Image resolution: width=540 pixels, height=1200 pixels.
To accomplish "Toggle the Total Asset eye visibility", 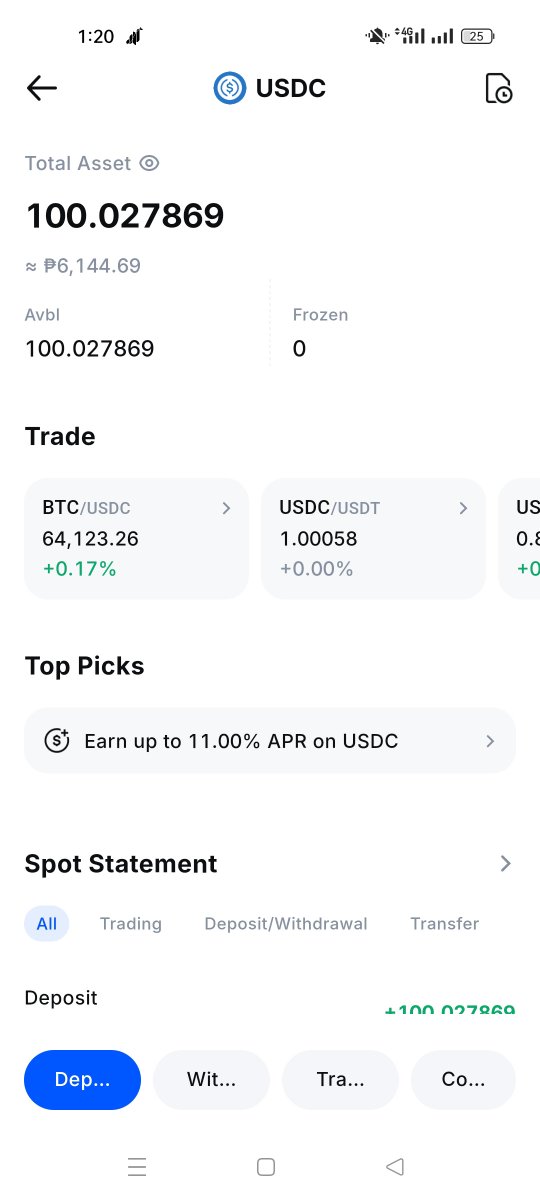I will [149, 163].
